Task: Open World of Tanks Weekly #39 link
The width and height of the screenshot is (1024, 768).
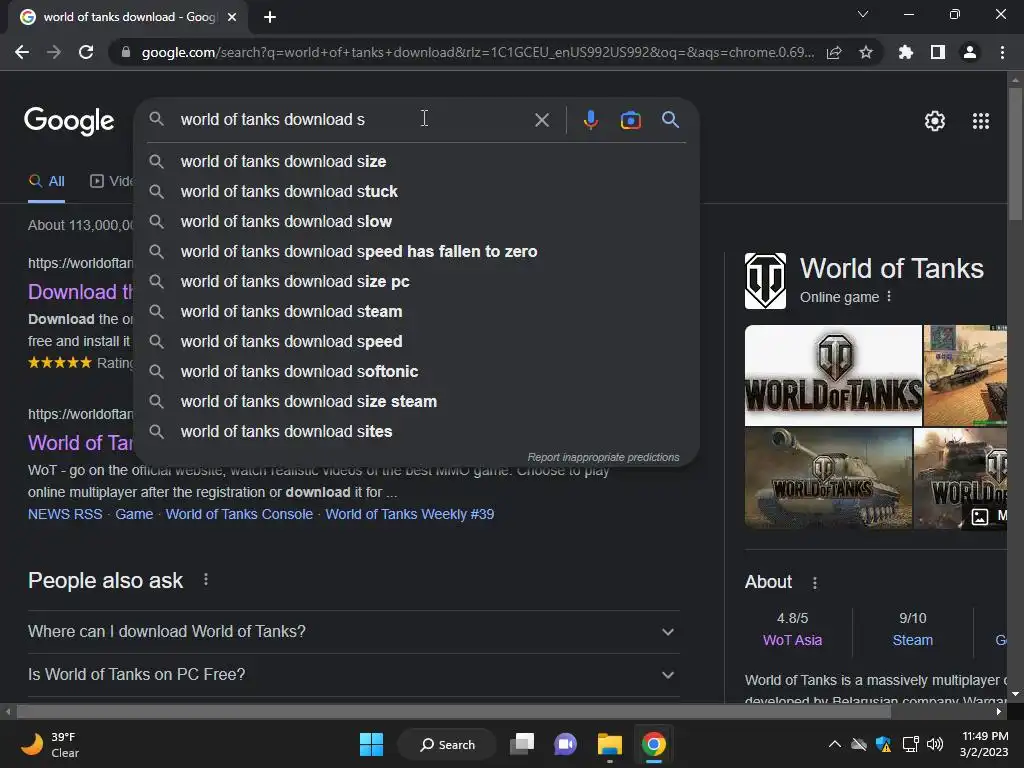Action: [x=409, y=514]
